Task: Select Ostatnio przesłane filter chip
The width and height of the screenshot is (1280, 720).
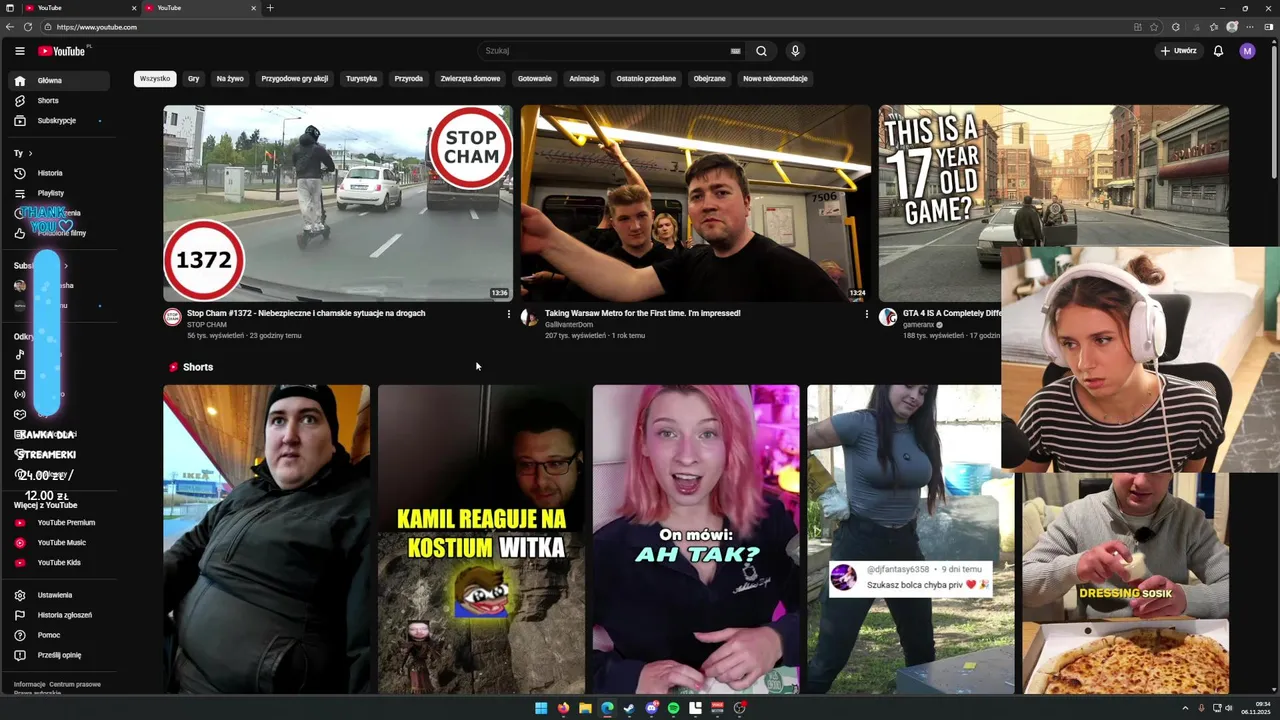Action: (x=646, y=78)
